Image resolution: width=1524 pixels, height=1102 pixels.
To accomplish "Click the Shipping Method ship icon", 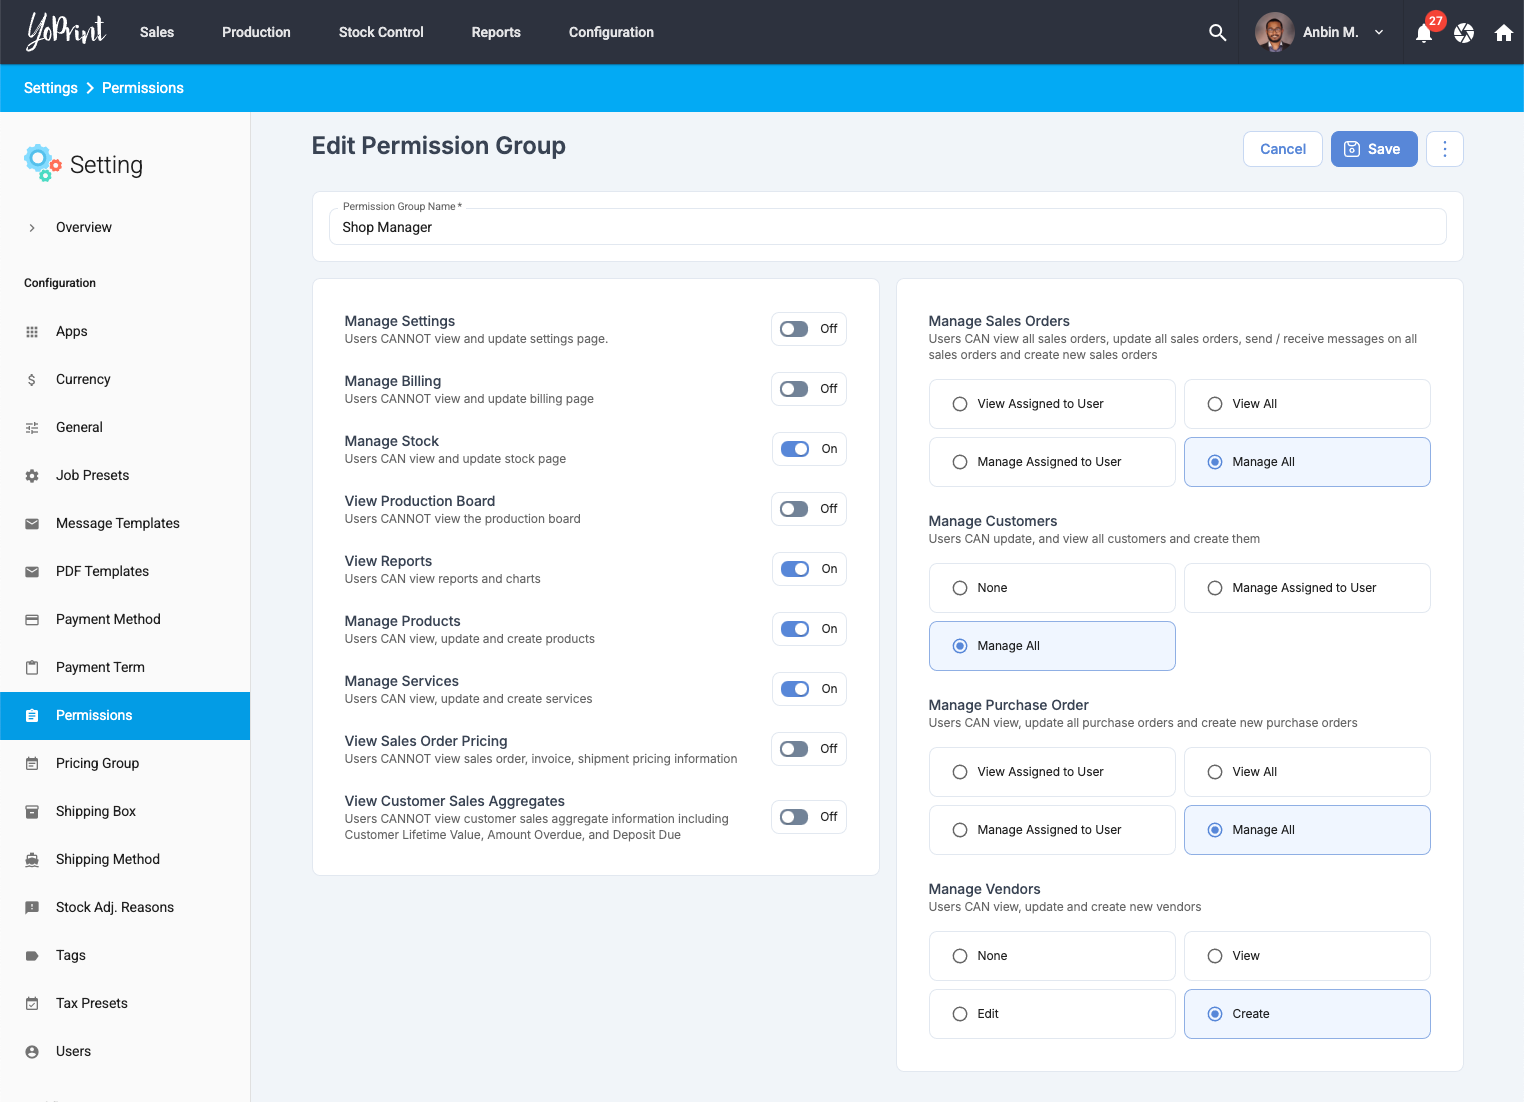I will tap(32, 860).
